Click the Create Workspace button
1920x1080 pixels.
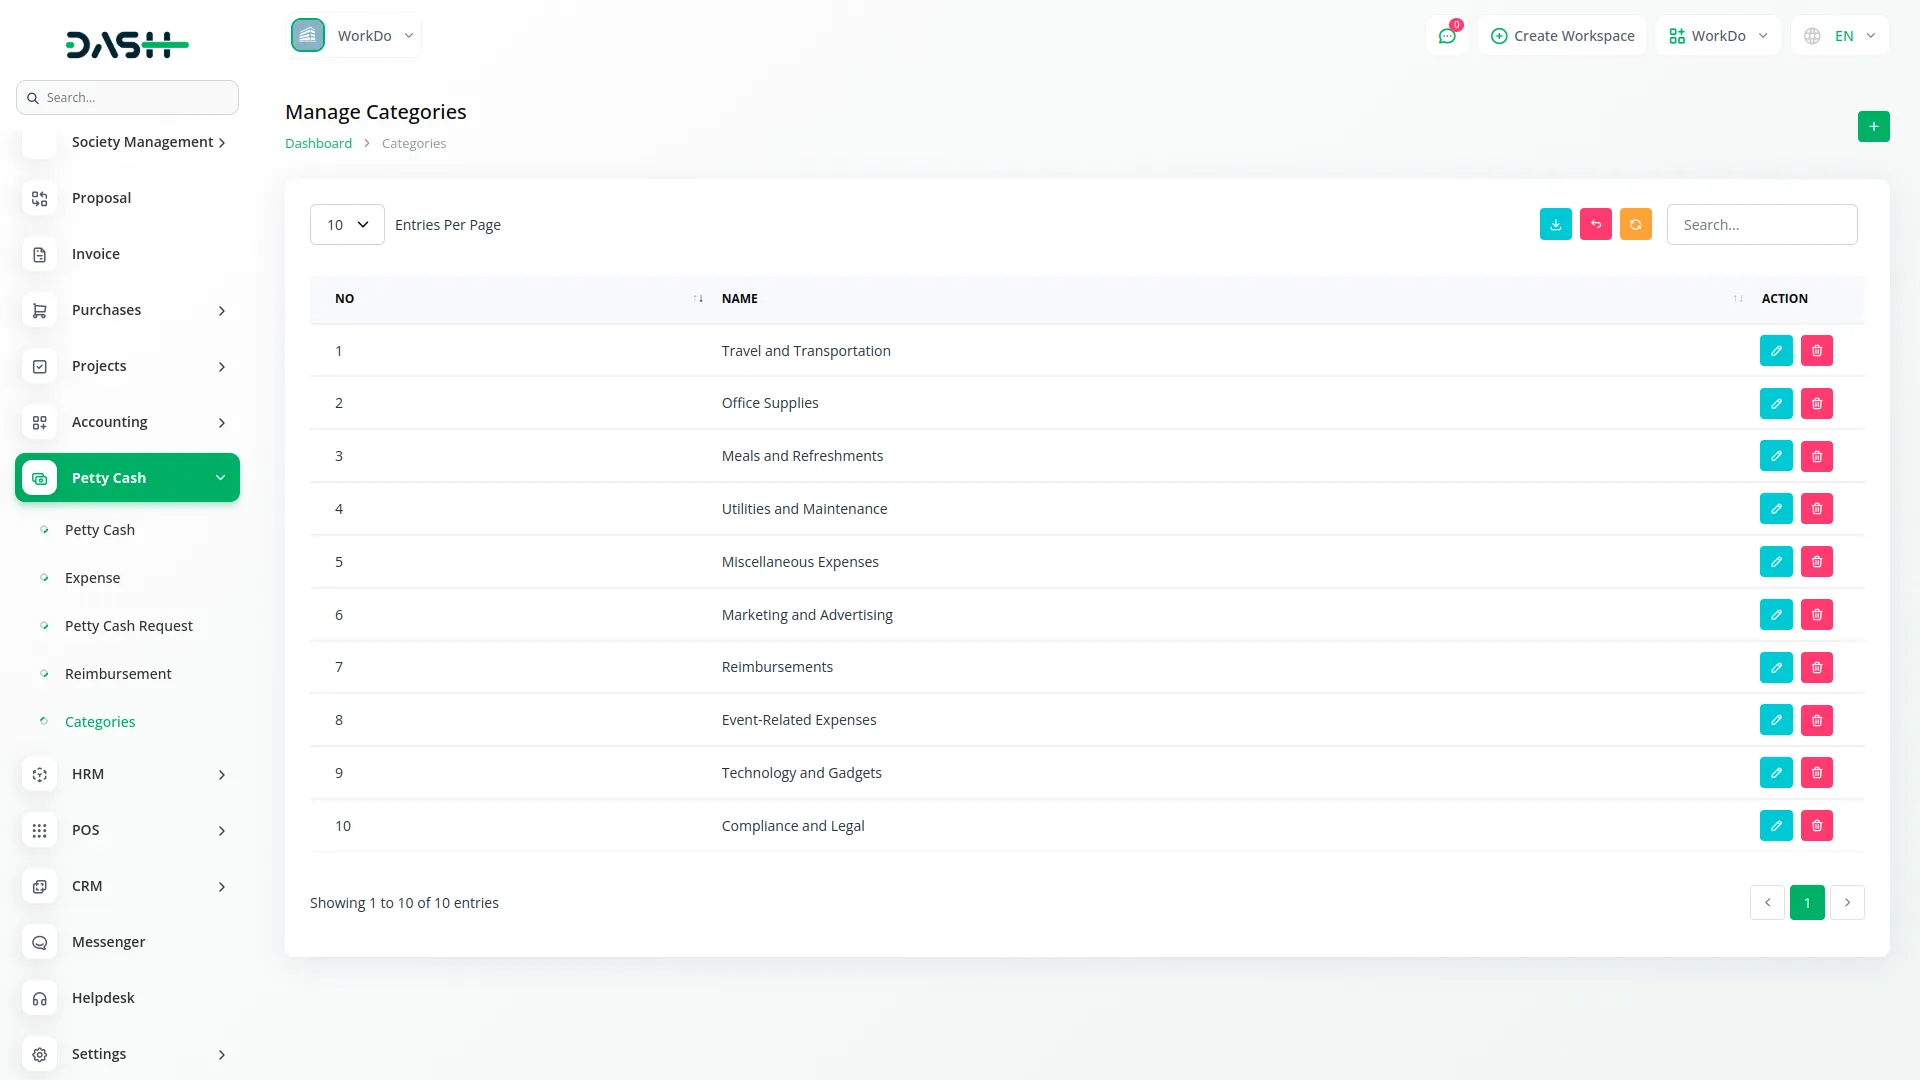tap(1562, 35)
